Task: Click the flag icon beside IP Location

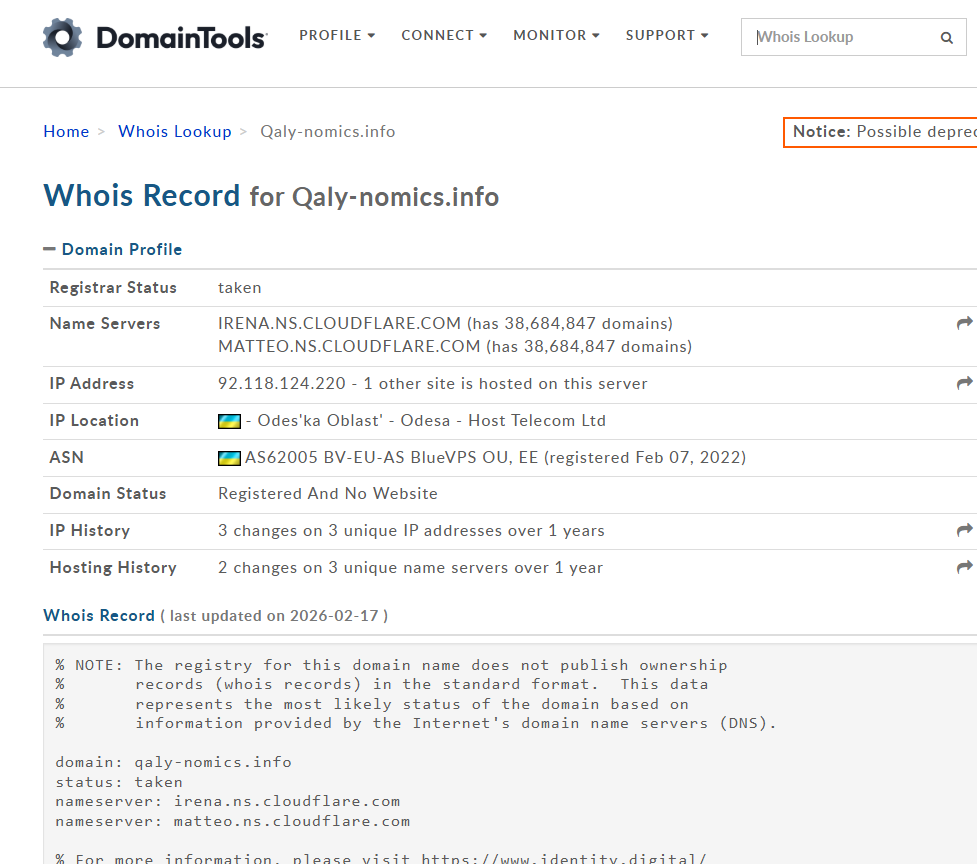Action: coord(229,421)
